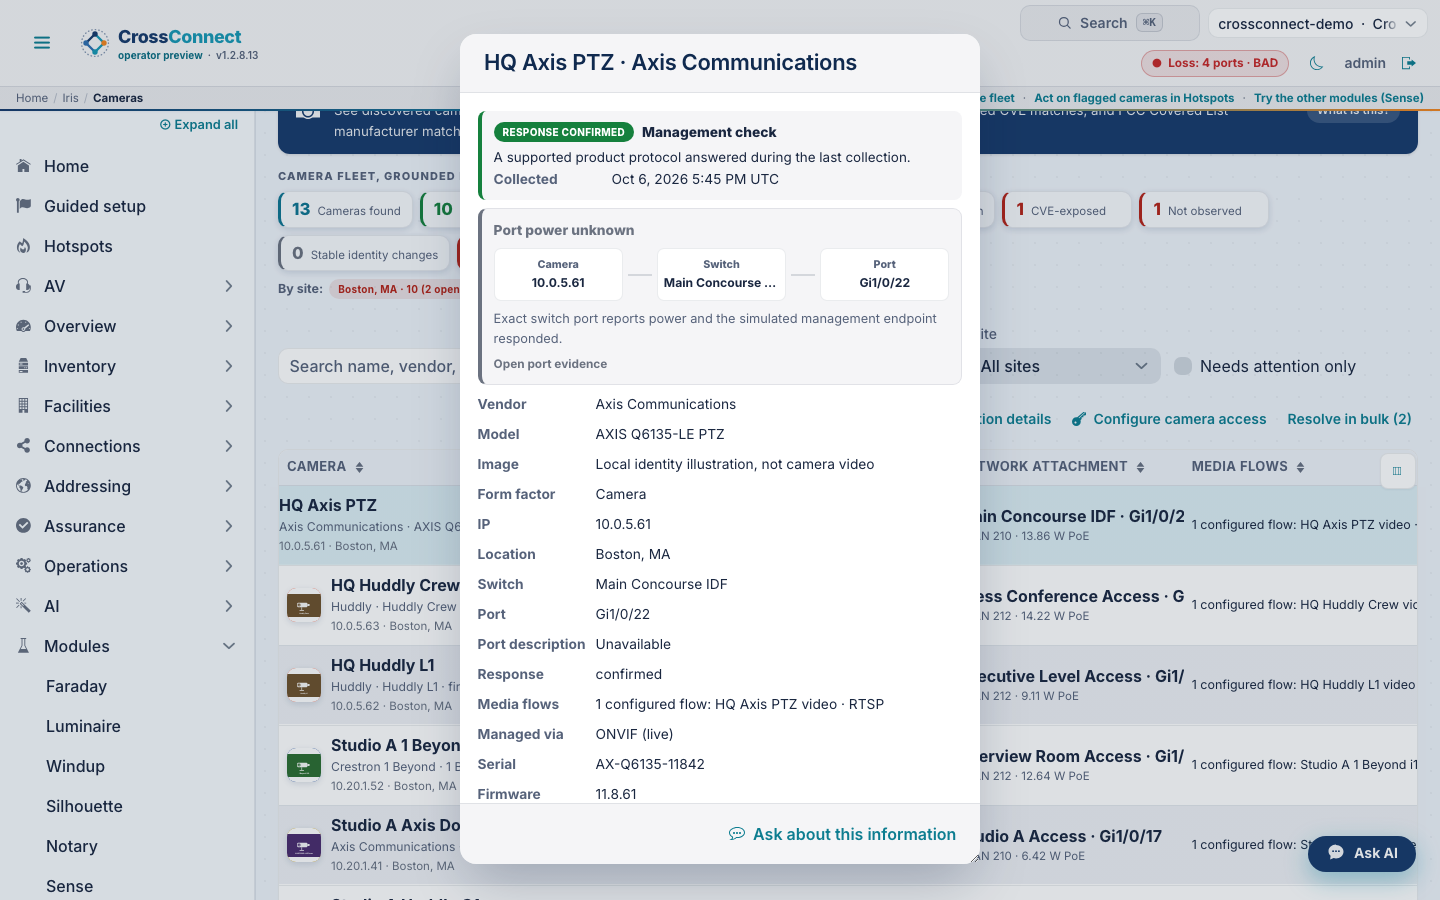Click the Loss: 4 ports BAD badge
Screen dimensions: 1440x900
coord(1215,63)
